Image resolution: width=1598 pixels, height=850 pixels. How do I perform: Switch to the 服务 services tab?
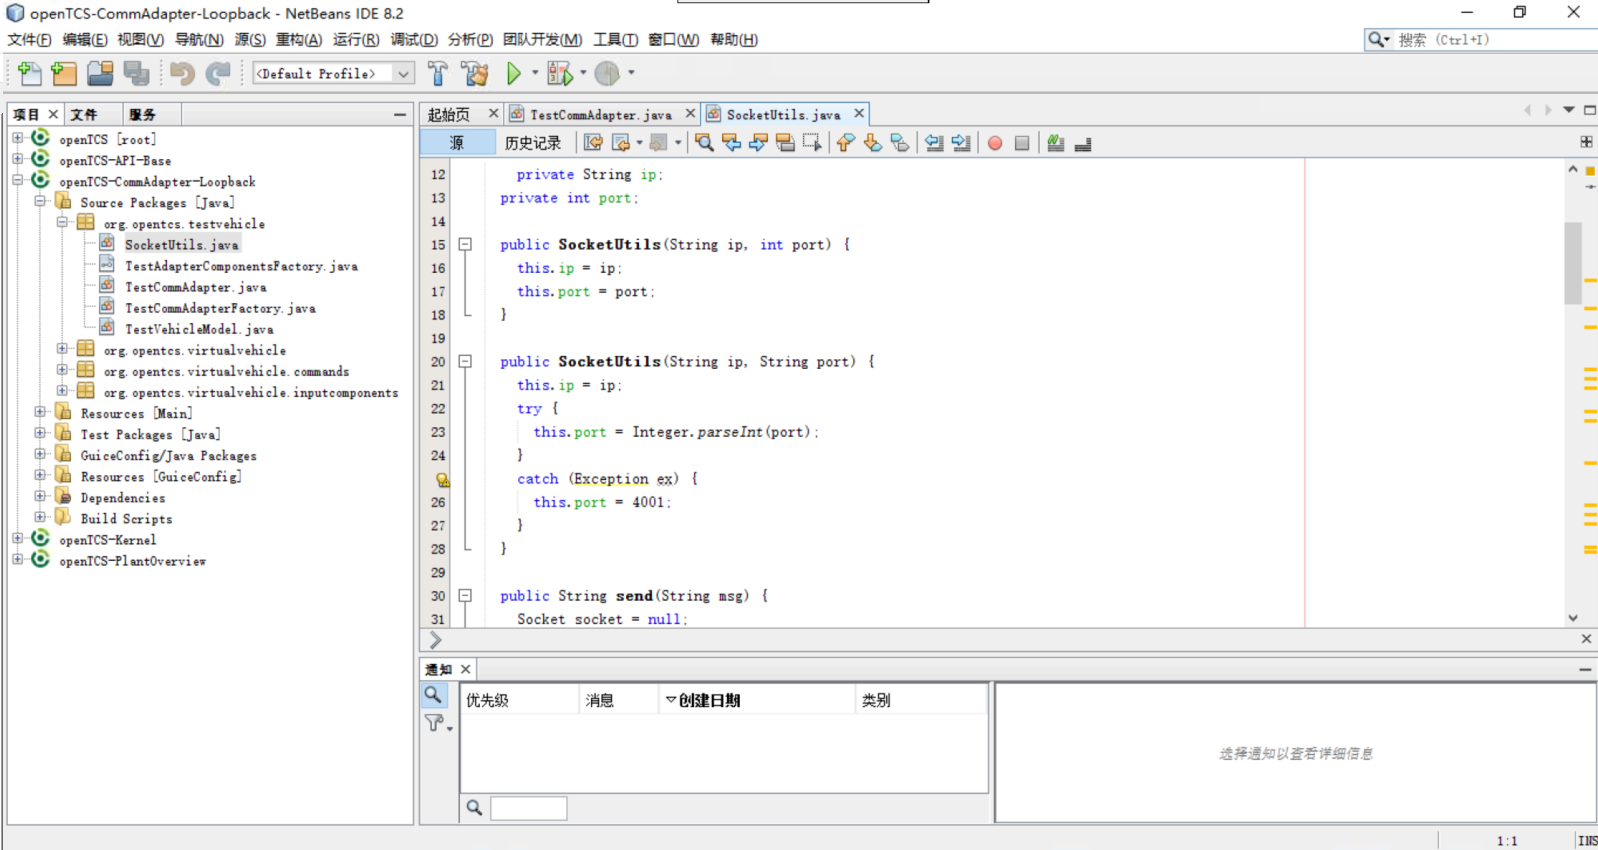pyautogui.click(x=142, y=114)
